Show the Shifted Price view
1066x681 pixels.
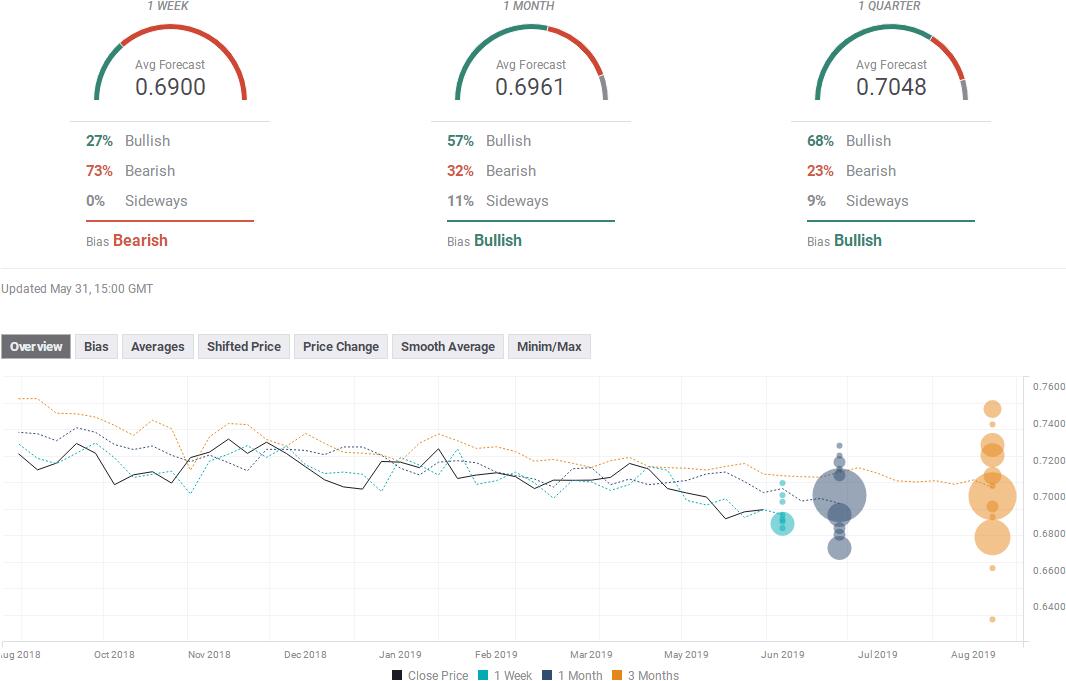point(243,347)
